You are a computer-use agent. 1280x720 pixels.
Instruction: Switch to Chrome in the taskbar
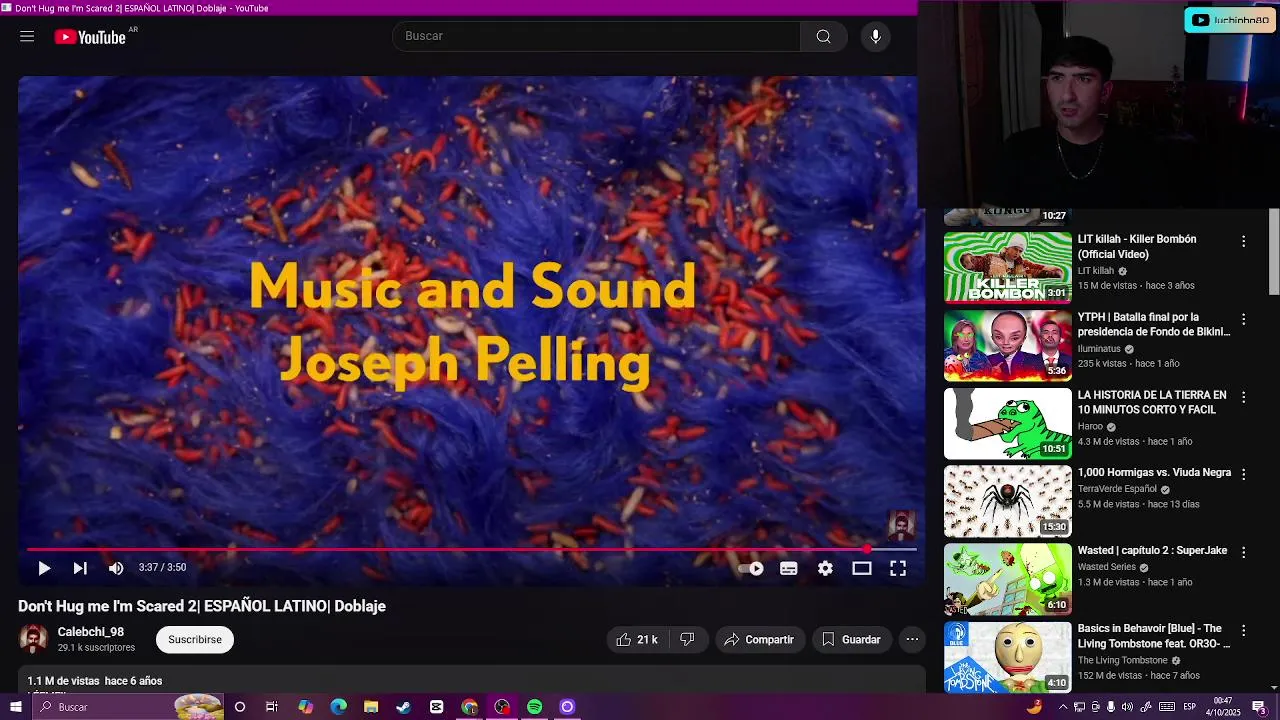tap(469, 707)
